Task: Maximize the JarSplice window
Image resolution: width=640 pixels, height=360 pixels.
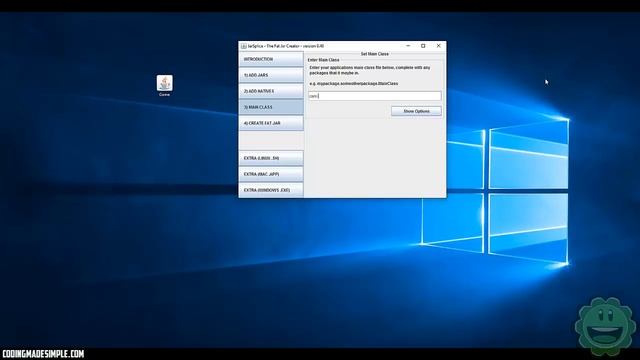Action: click(x=423, y=46)
